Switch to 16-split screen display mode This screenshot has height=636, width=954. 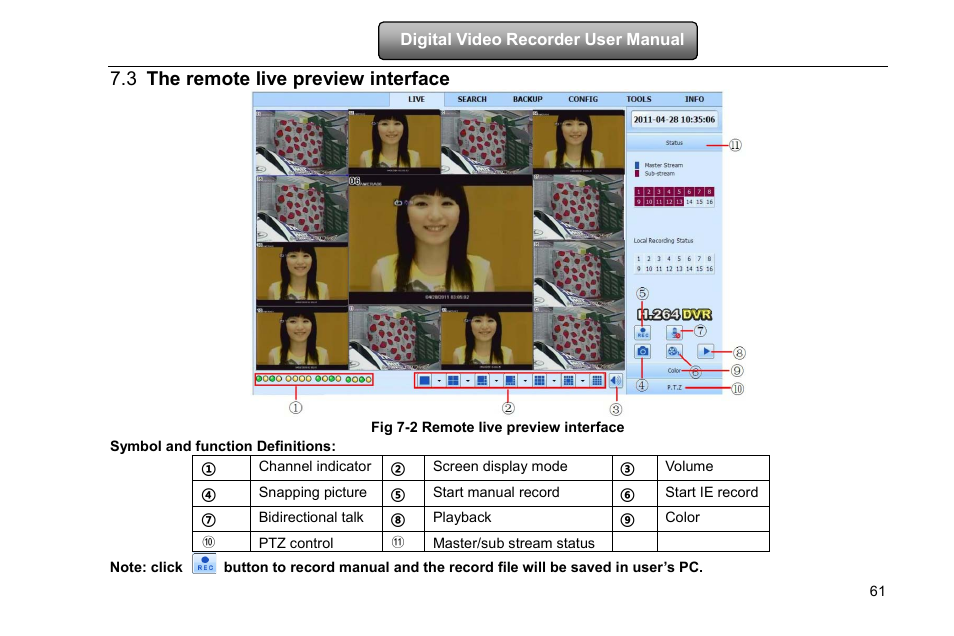597,380
